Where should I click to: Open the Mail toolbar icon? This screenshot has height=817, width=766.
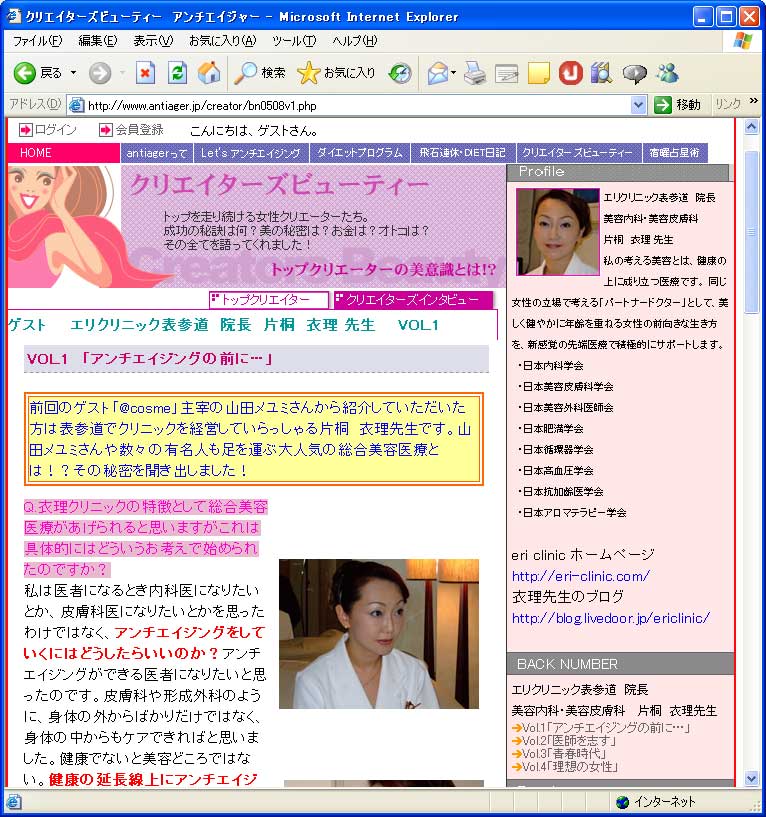(x=437, y=73)
